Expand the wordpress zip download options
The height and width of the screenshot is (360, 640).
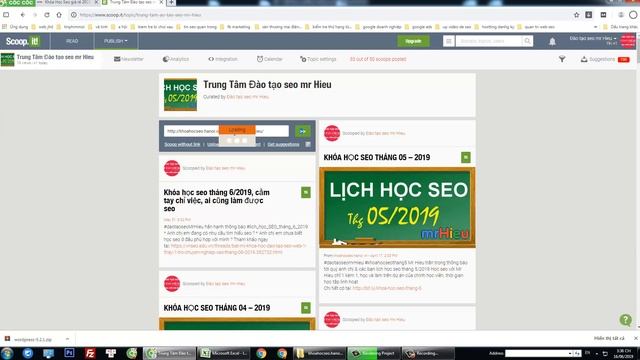point(67,339)
